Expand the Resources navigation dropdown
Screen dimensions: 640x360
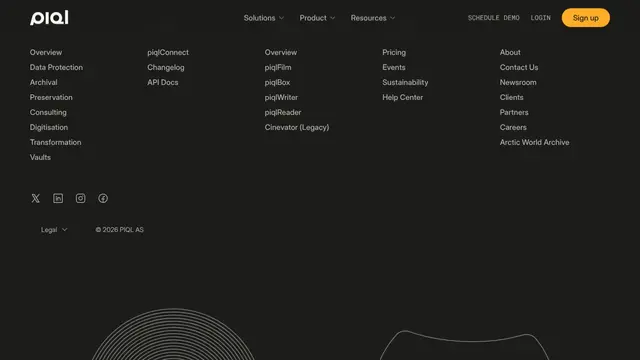tap(373, 18)
